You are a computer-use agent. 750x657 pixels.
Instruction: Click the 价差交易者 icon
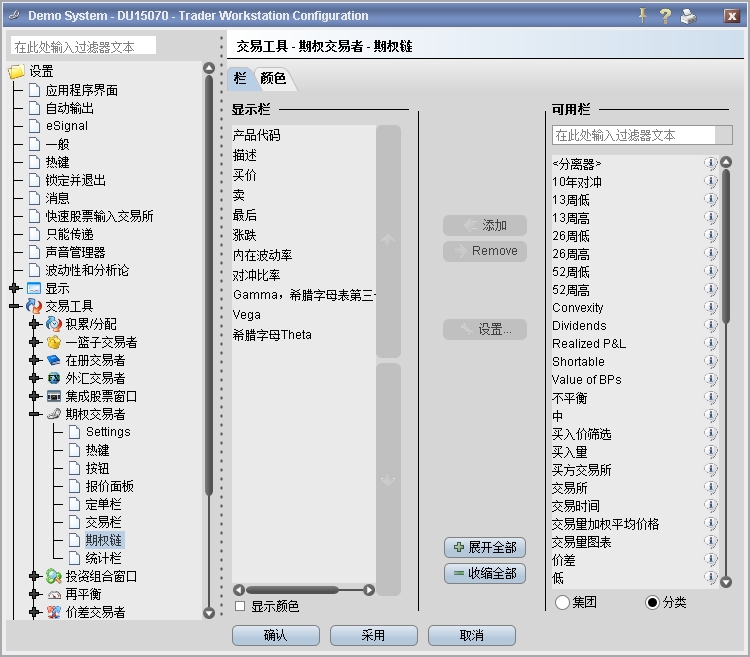pyautogui.click(x=54, y=612)
